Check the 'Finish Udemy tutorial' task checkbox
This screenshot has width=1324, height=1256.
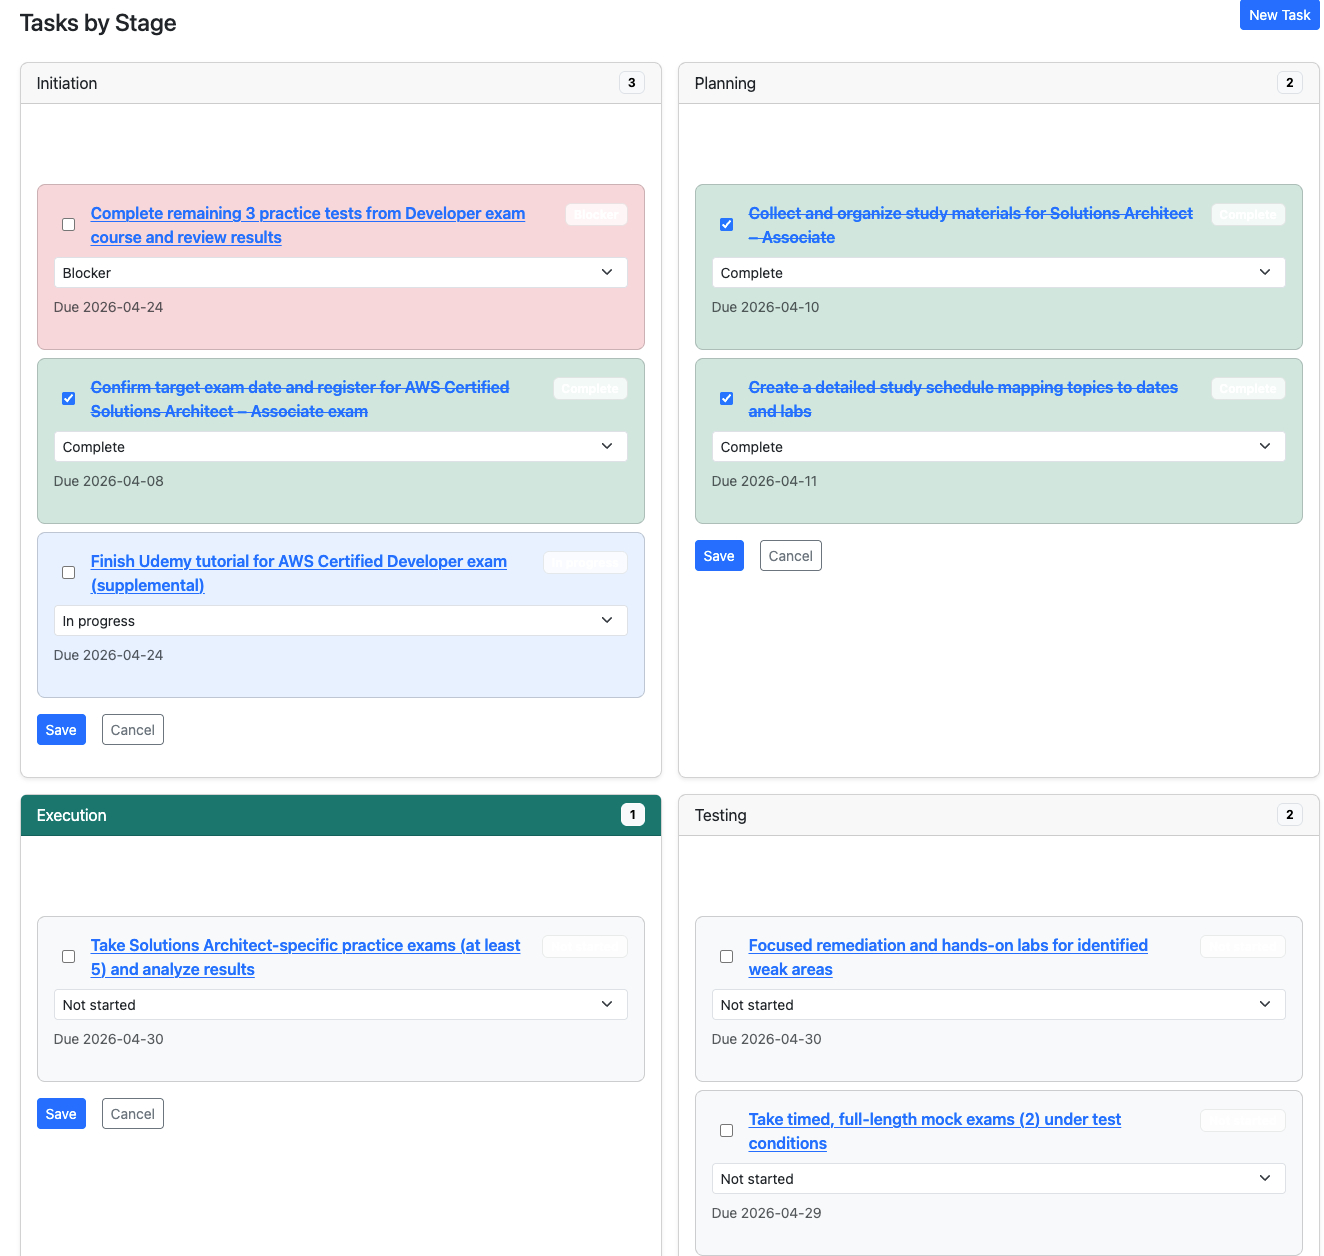click(x=68, y=572)
